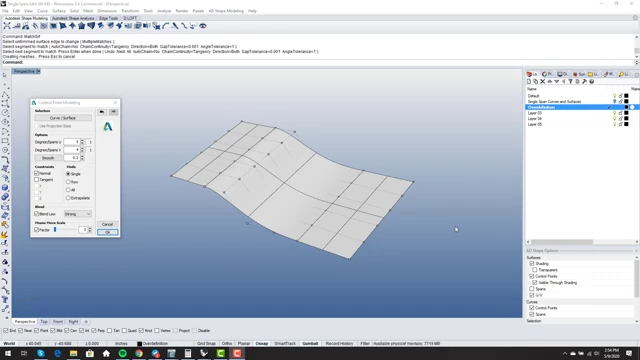The width and height of the screenshot is (640, 360).
Task: Select the All mode radio button
Action: [68, 190]
